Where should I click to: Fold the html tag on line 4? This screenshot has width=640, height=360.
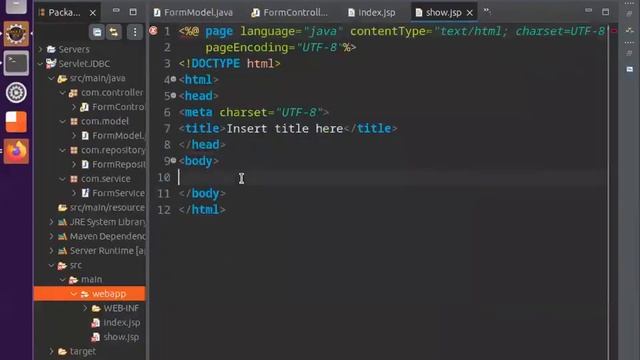coord(173,79)
